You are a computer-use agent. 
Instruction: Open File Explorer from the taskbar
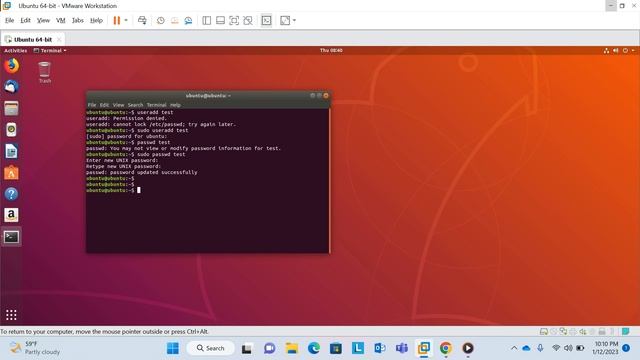point(291,348)
